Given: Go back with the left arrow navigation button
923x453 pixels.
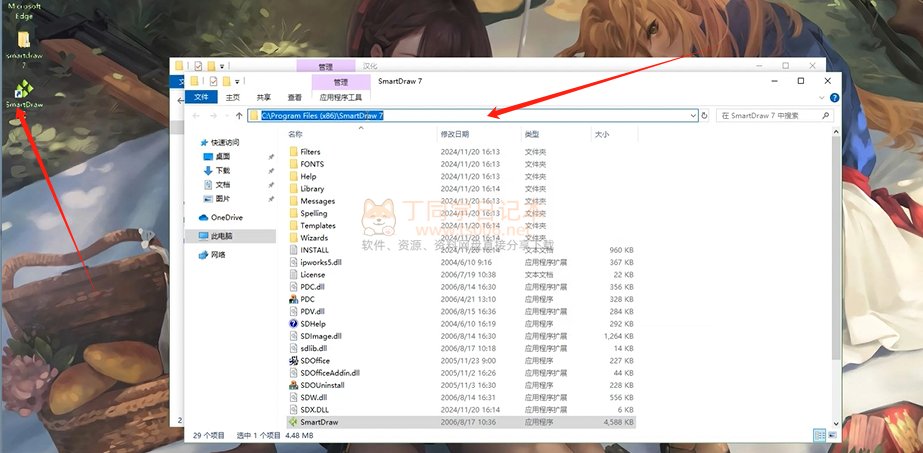Looking at the screenshot, I should coord(196,116).
